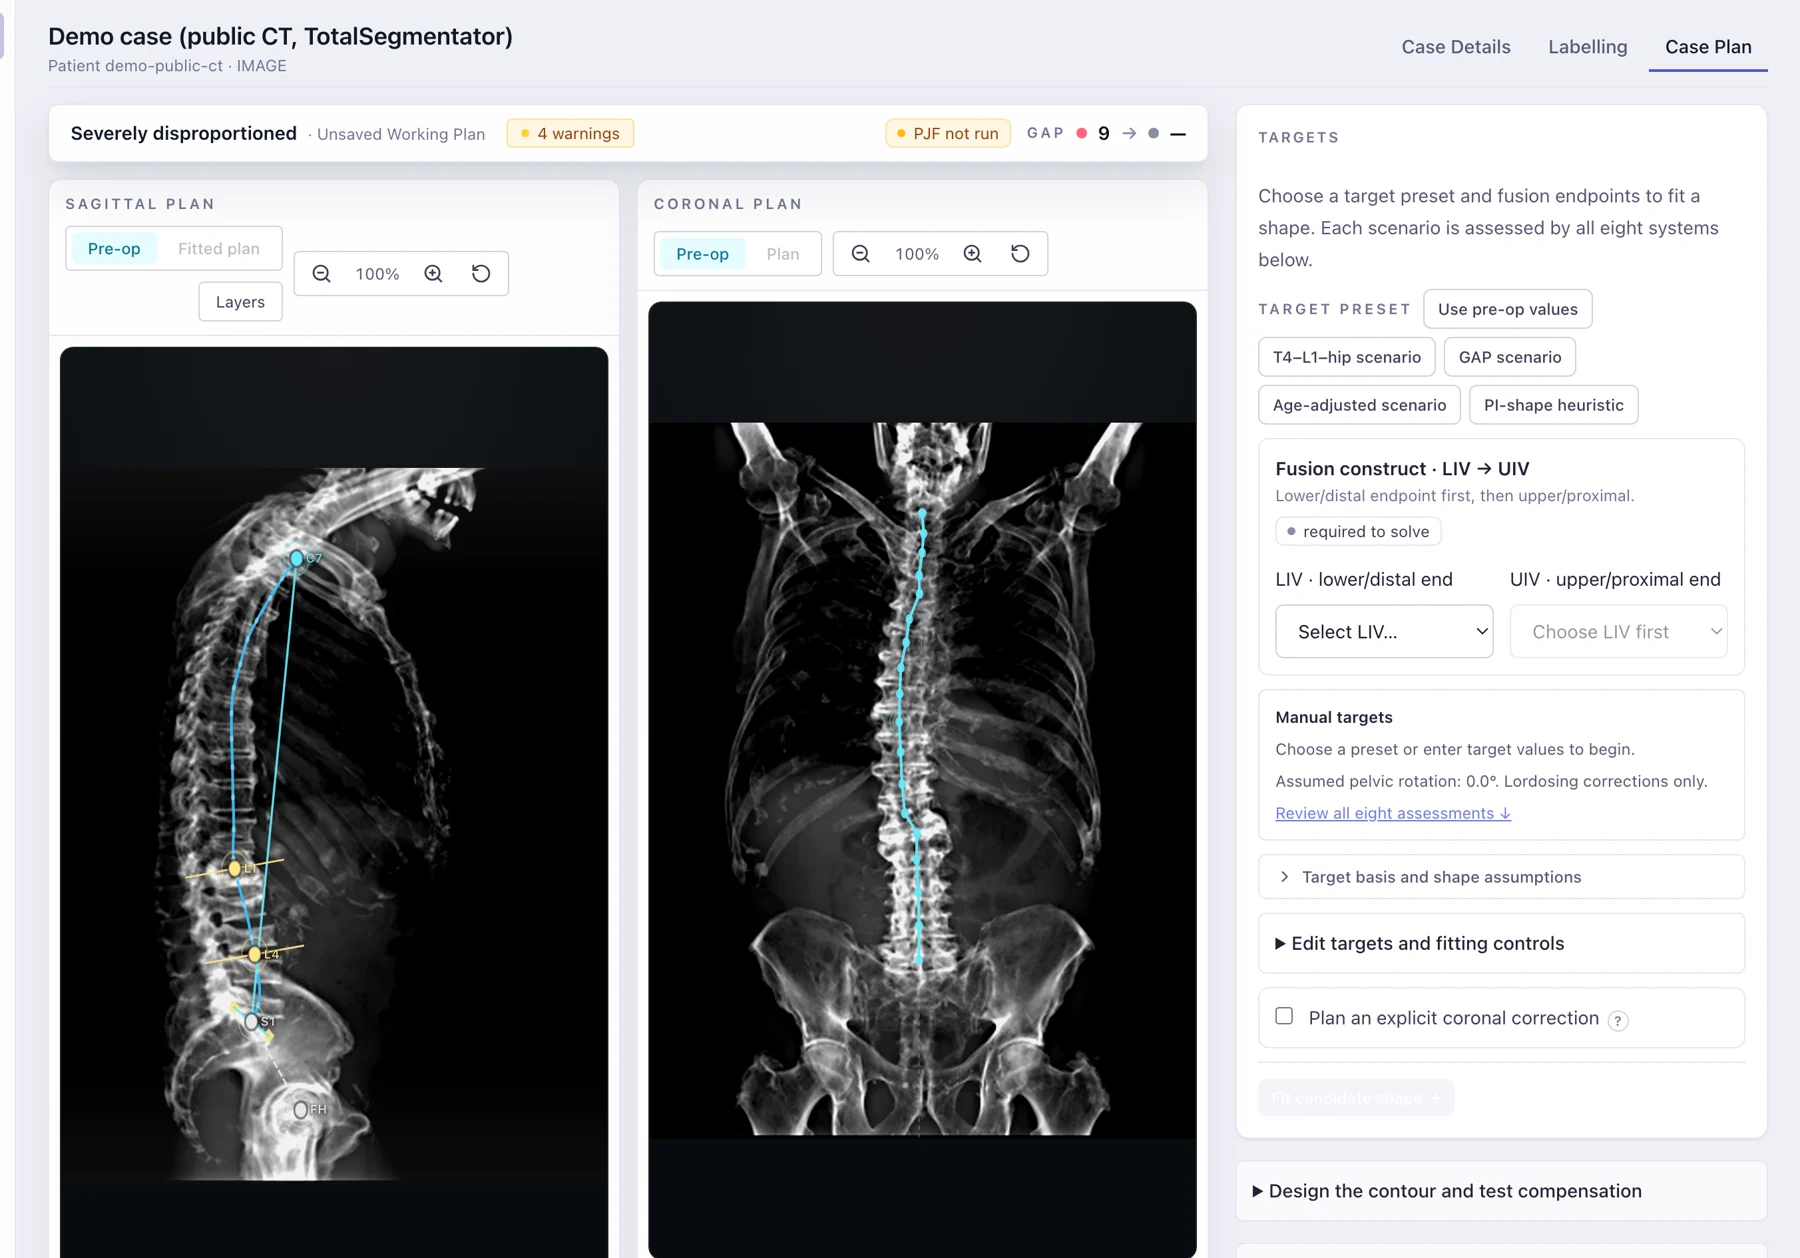Viewport: 1800px width, 1258px height.
Task: Click the GAP score value 9
Action: [x=1103, y=133]
